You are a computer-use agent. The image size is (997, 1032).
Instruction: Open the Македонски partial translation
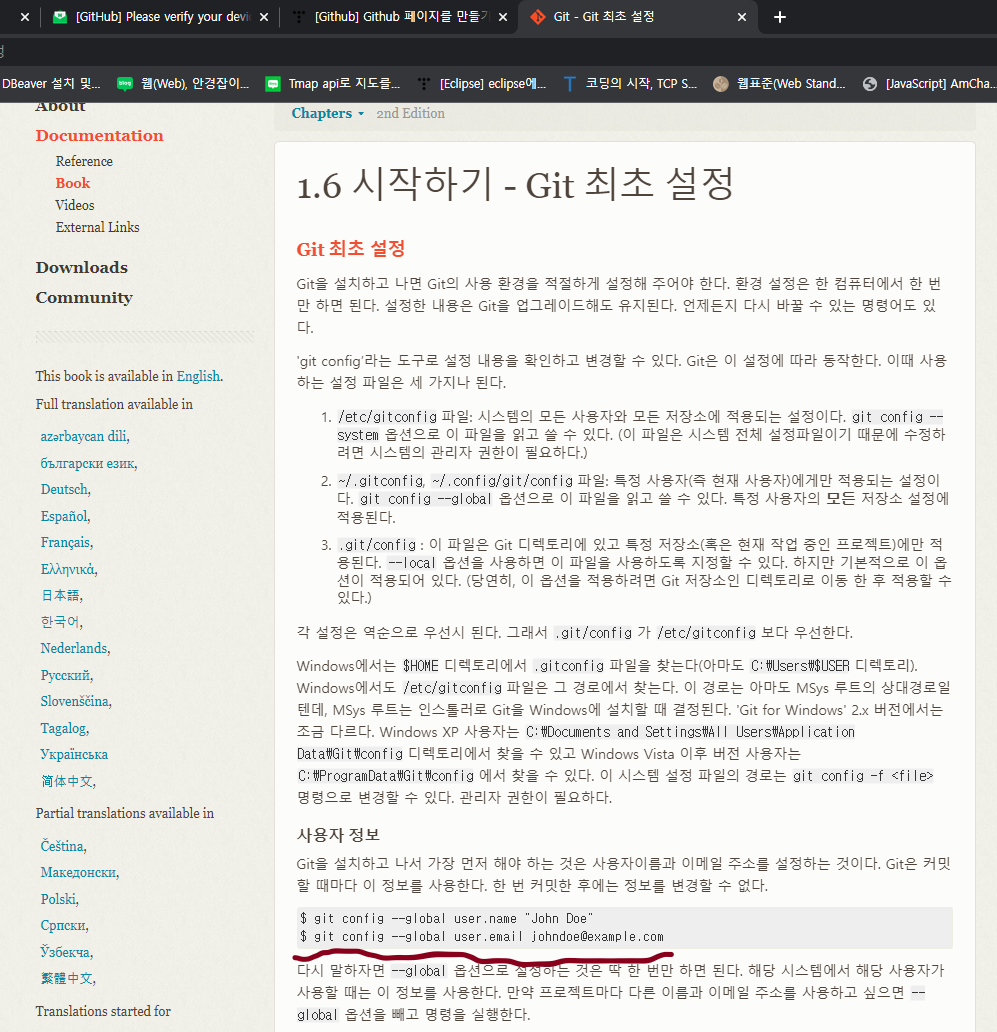79,873
